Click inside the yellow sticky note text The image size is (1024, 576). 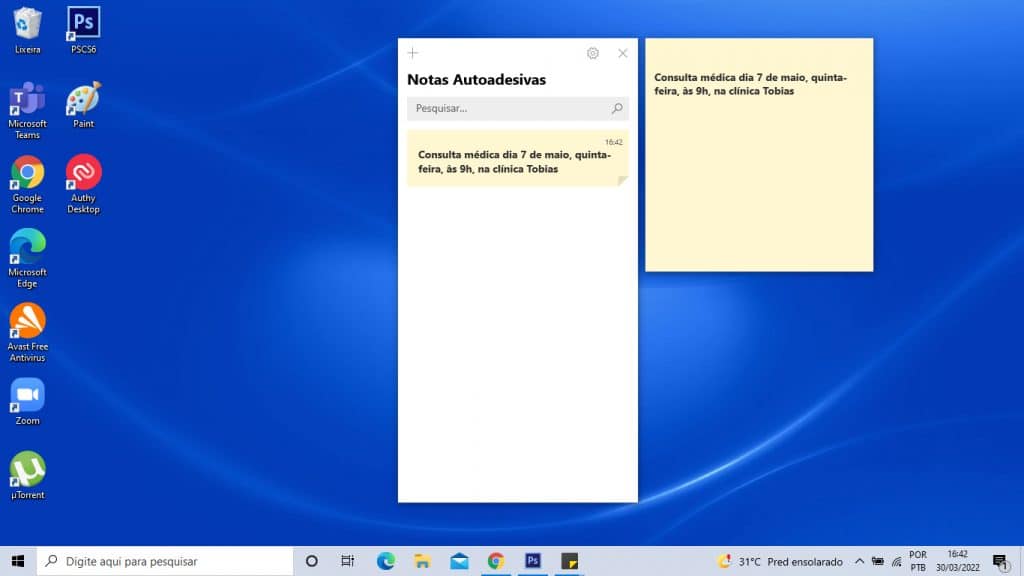750,84
